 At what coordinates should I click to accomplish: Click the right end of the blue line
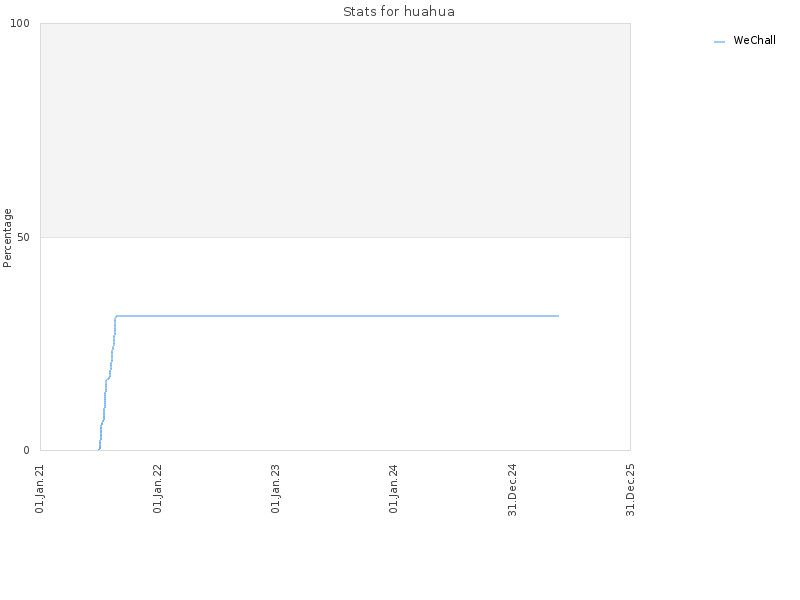[559, 316]
